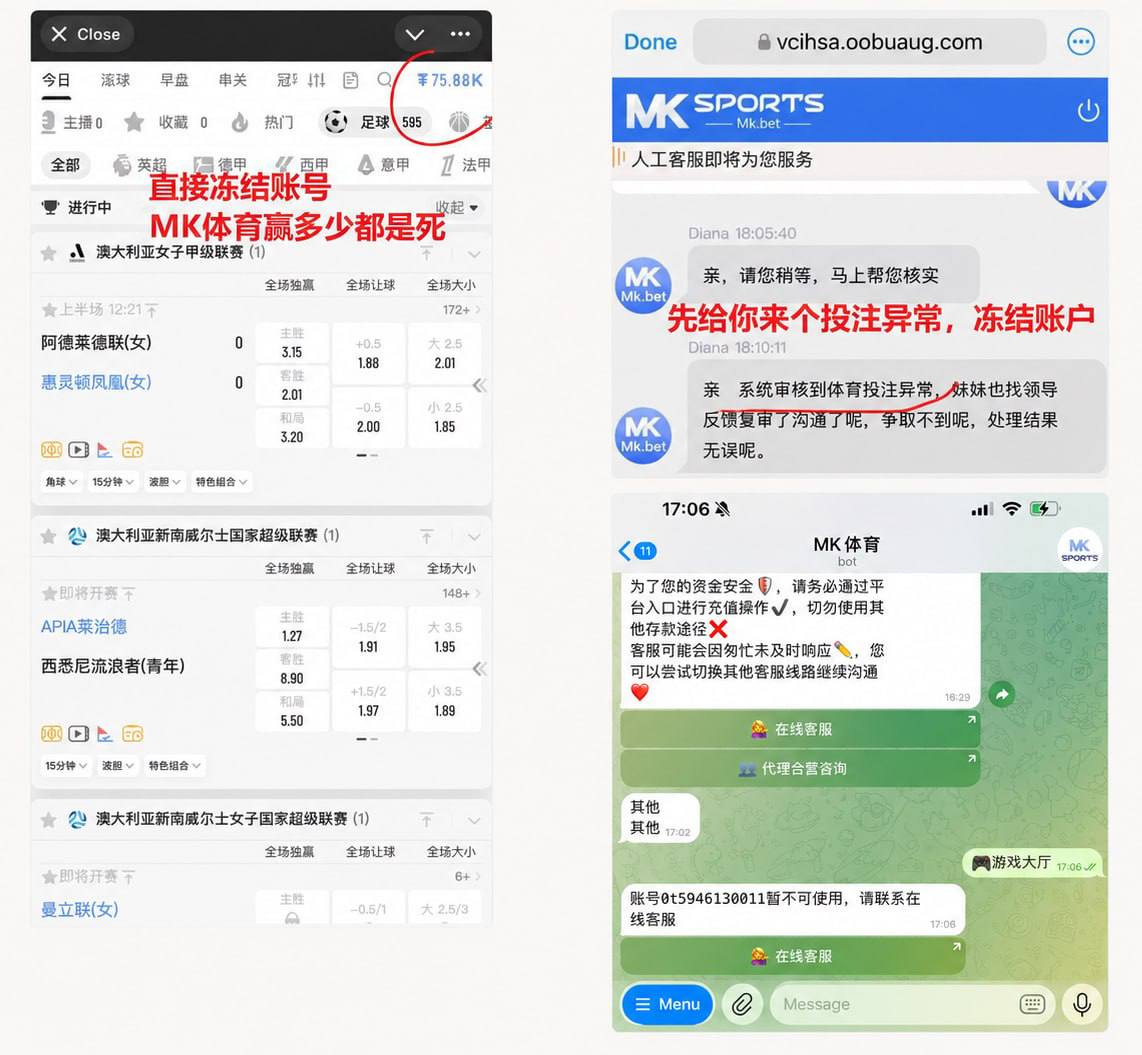This screenshot has width=1142, height=1055.
Task: Tap the attachment paperclip icon
Action: (741, 1005)
